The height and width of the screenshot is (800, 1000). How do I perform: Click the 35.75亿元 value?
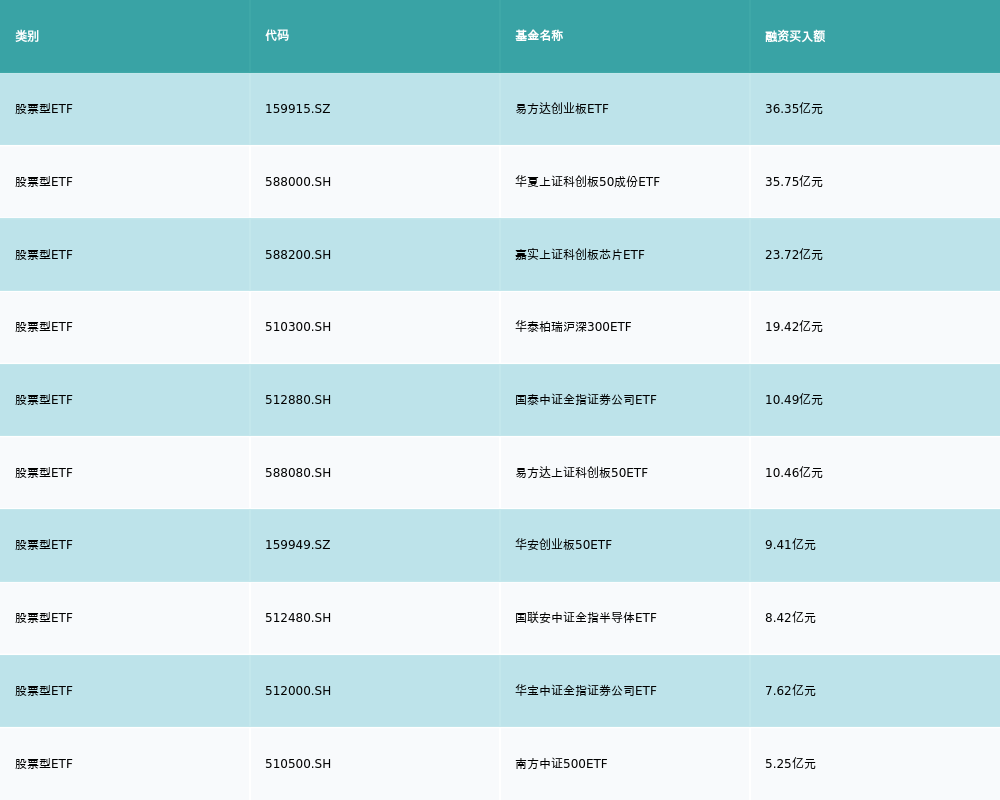(793, 182)
